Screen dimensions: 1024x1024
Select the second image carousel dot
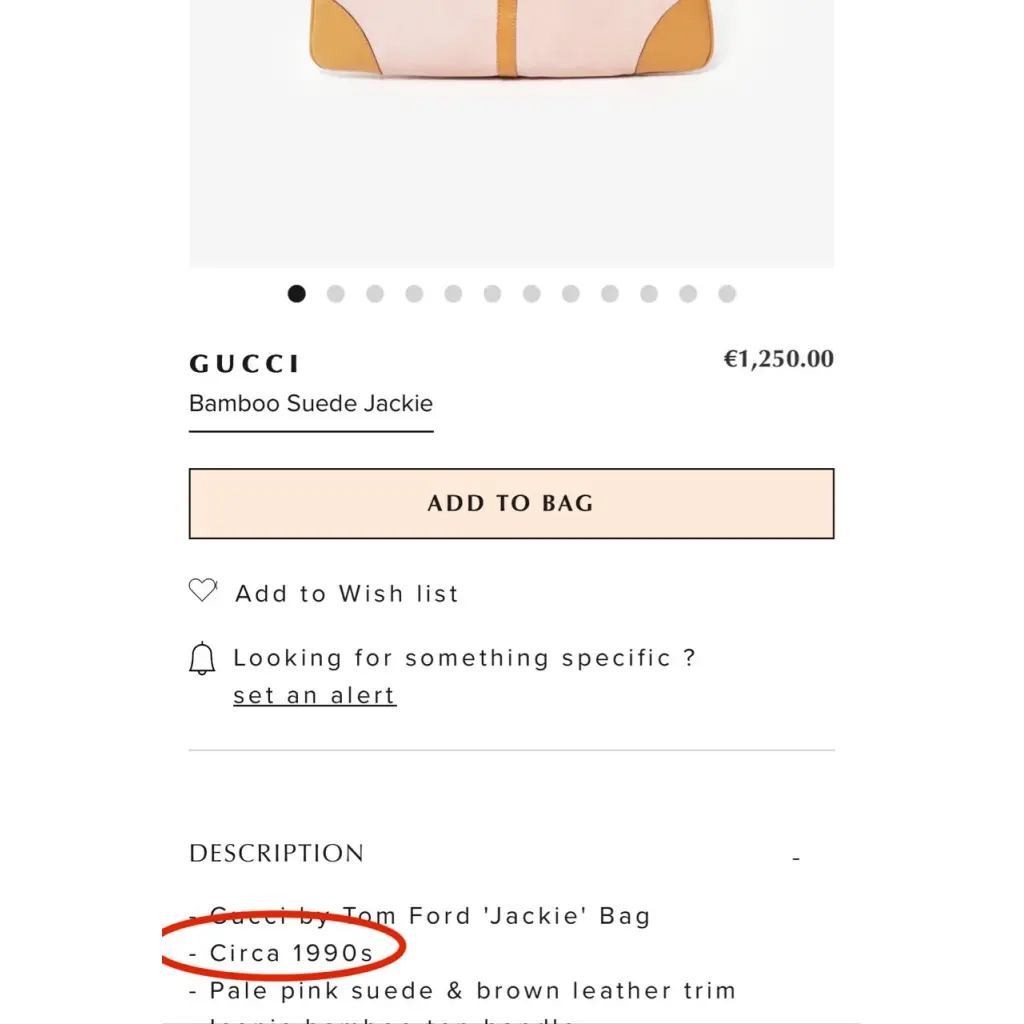[336, 294]
